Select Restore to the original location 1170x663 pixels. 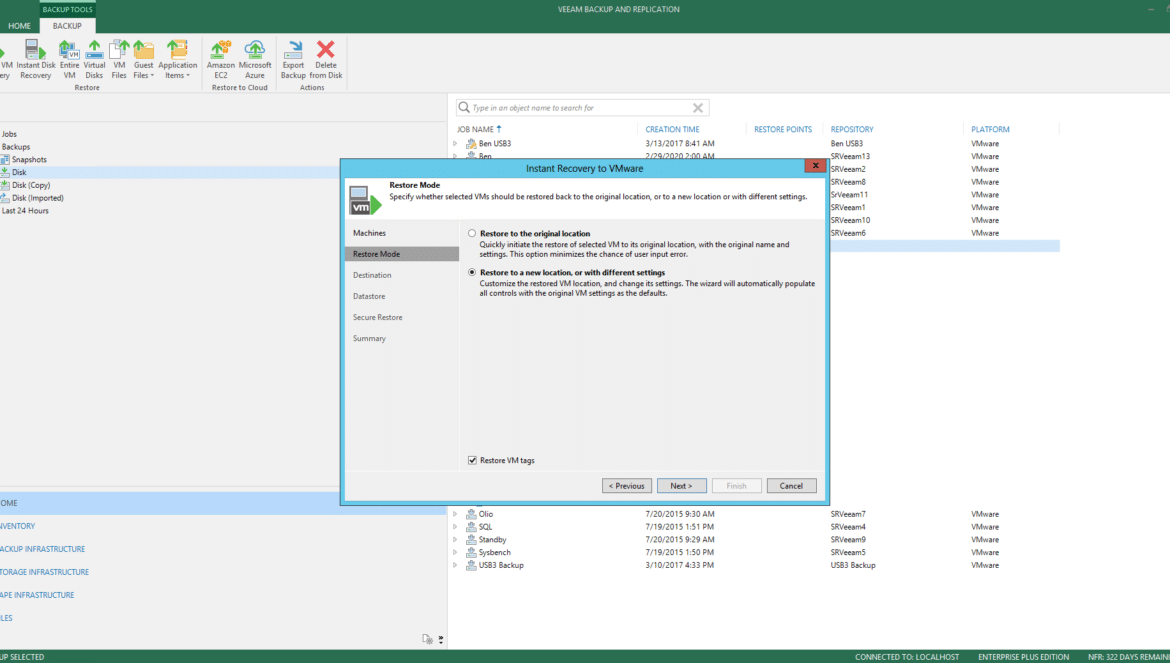pyautogui.click(x=472, y=233)
